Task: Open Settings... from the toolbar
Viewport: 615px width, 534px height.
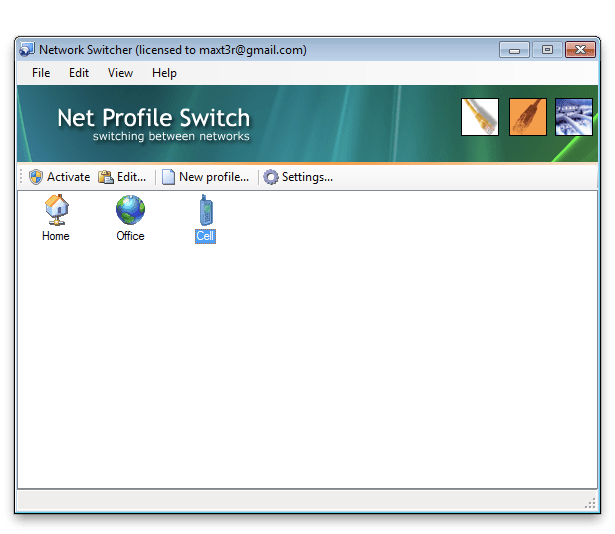Action: pyautogui.click(x=298, y=177)
